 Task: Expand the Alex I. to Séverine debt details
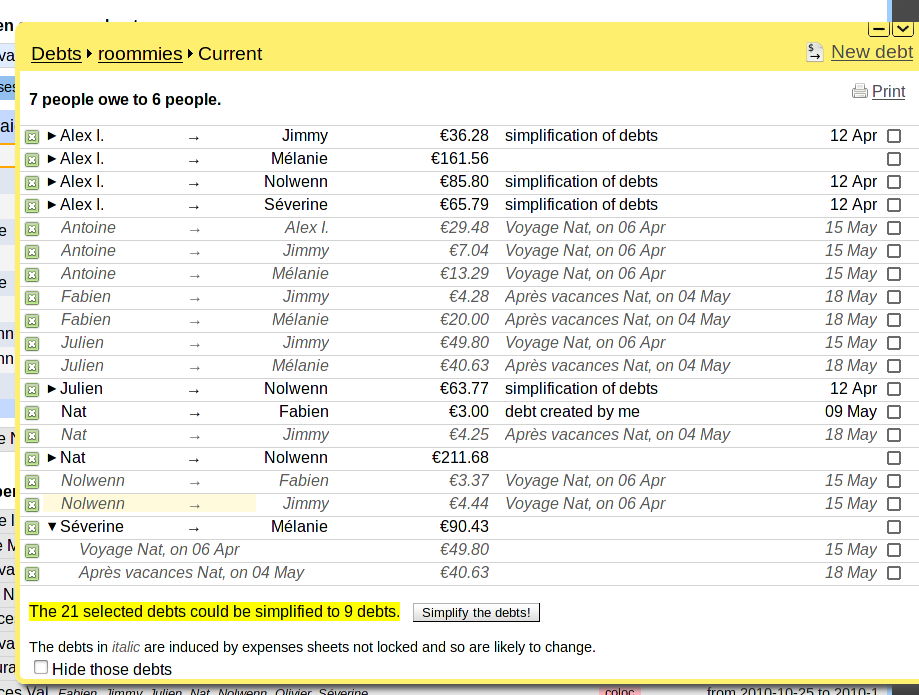point(52,205)
